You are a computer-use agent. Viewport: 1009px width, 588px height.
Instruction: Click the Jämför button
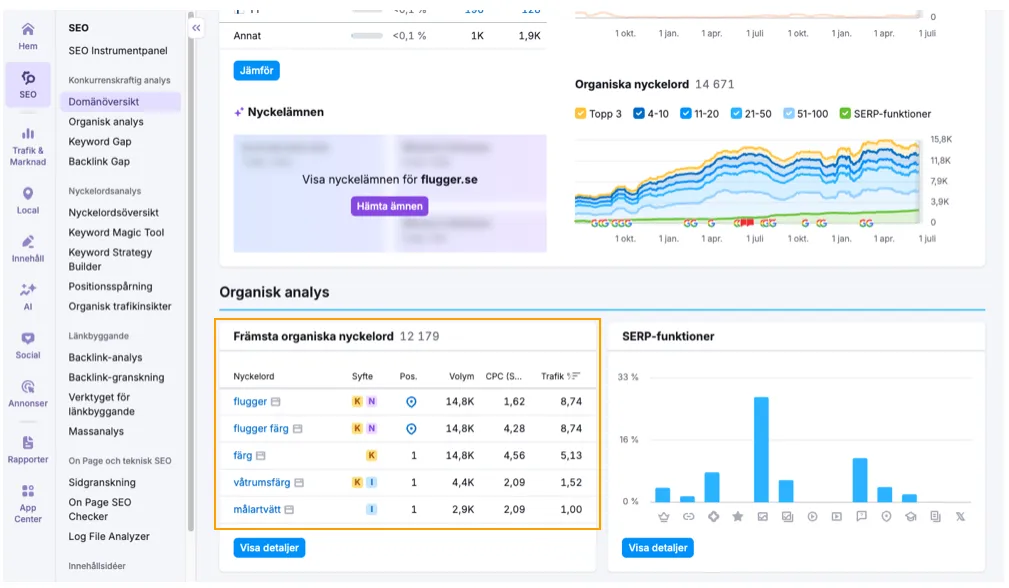coord(256,71)
